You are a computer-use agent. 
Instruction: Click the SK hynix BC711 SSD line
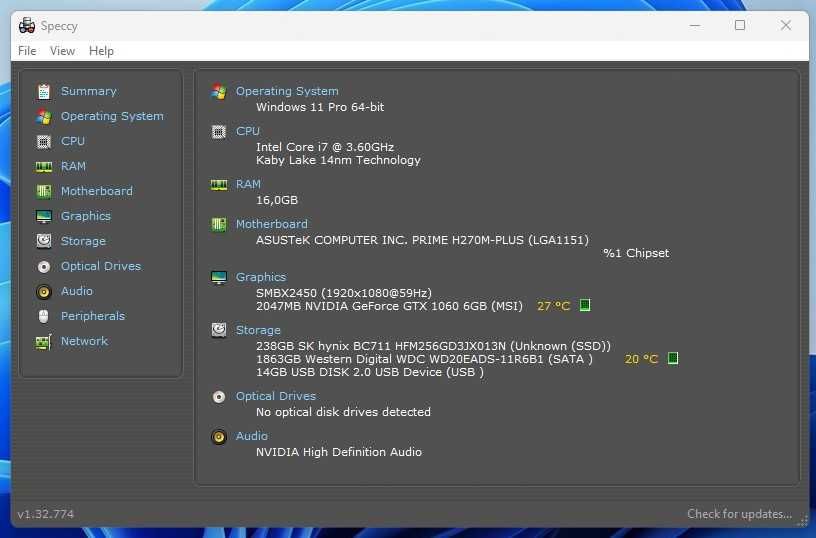tap(433, 346)
